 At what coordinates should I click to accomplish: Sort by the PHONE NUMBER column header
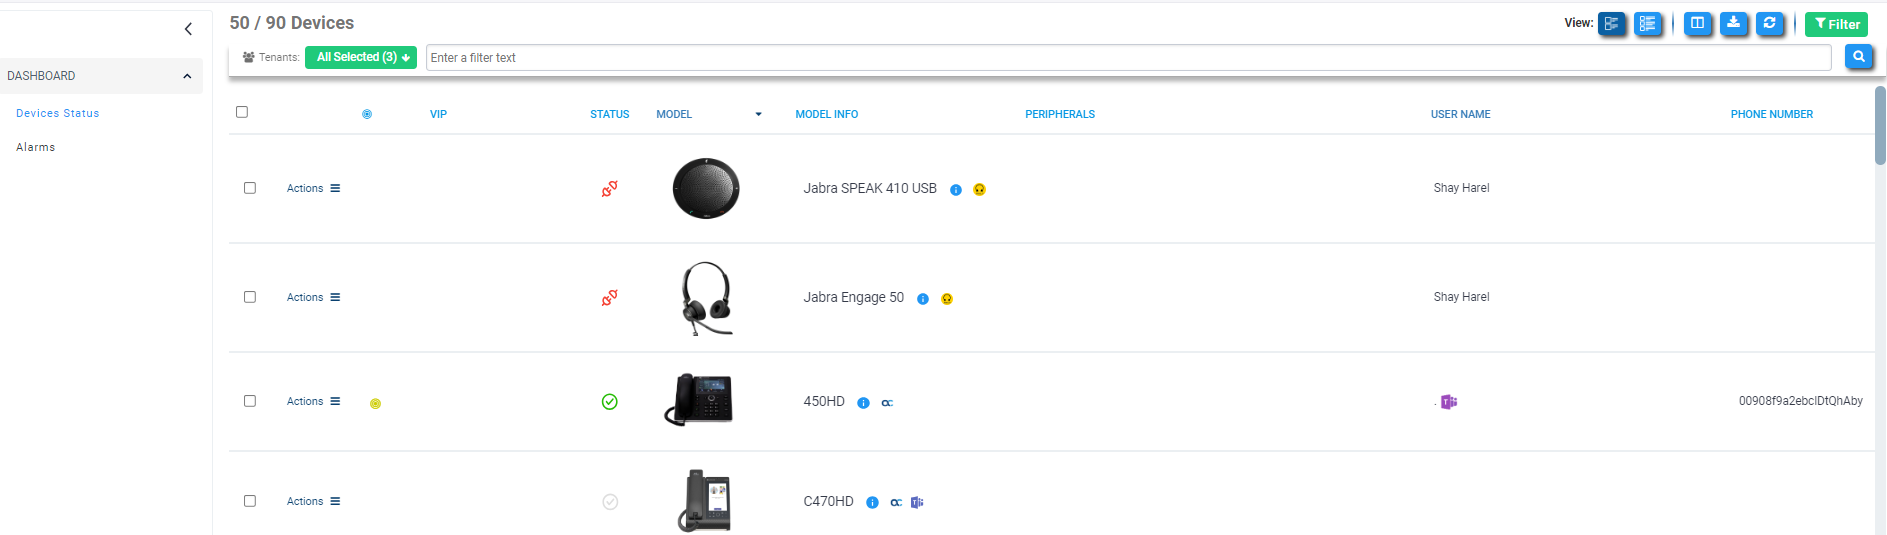pos(1772,114)
